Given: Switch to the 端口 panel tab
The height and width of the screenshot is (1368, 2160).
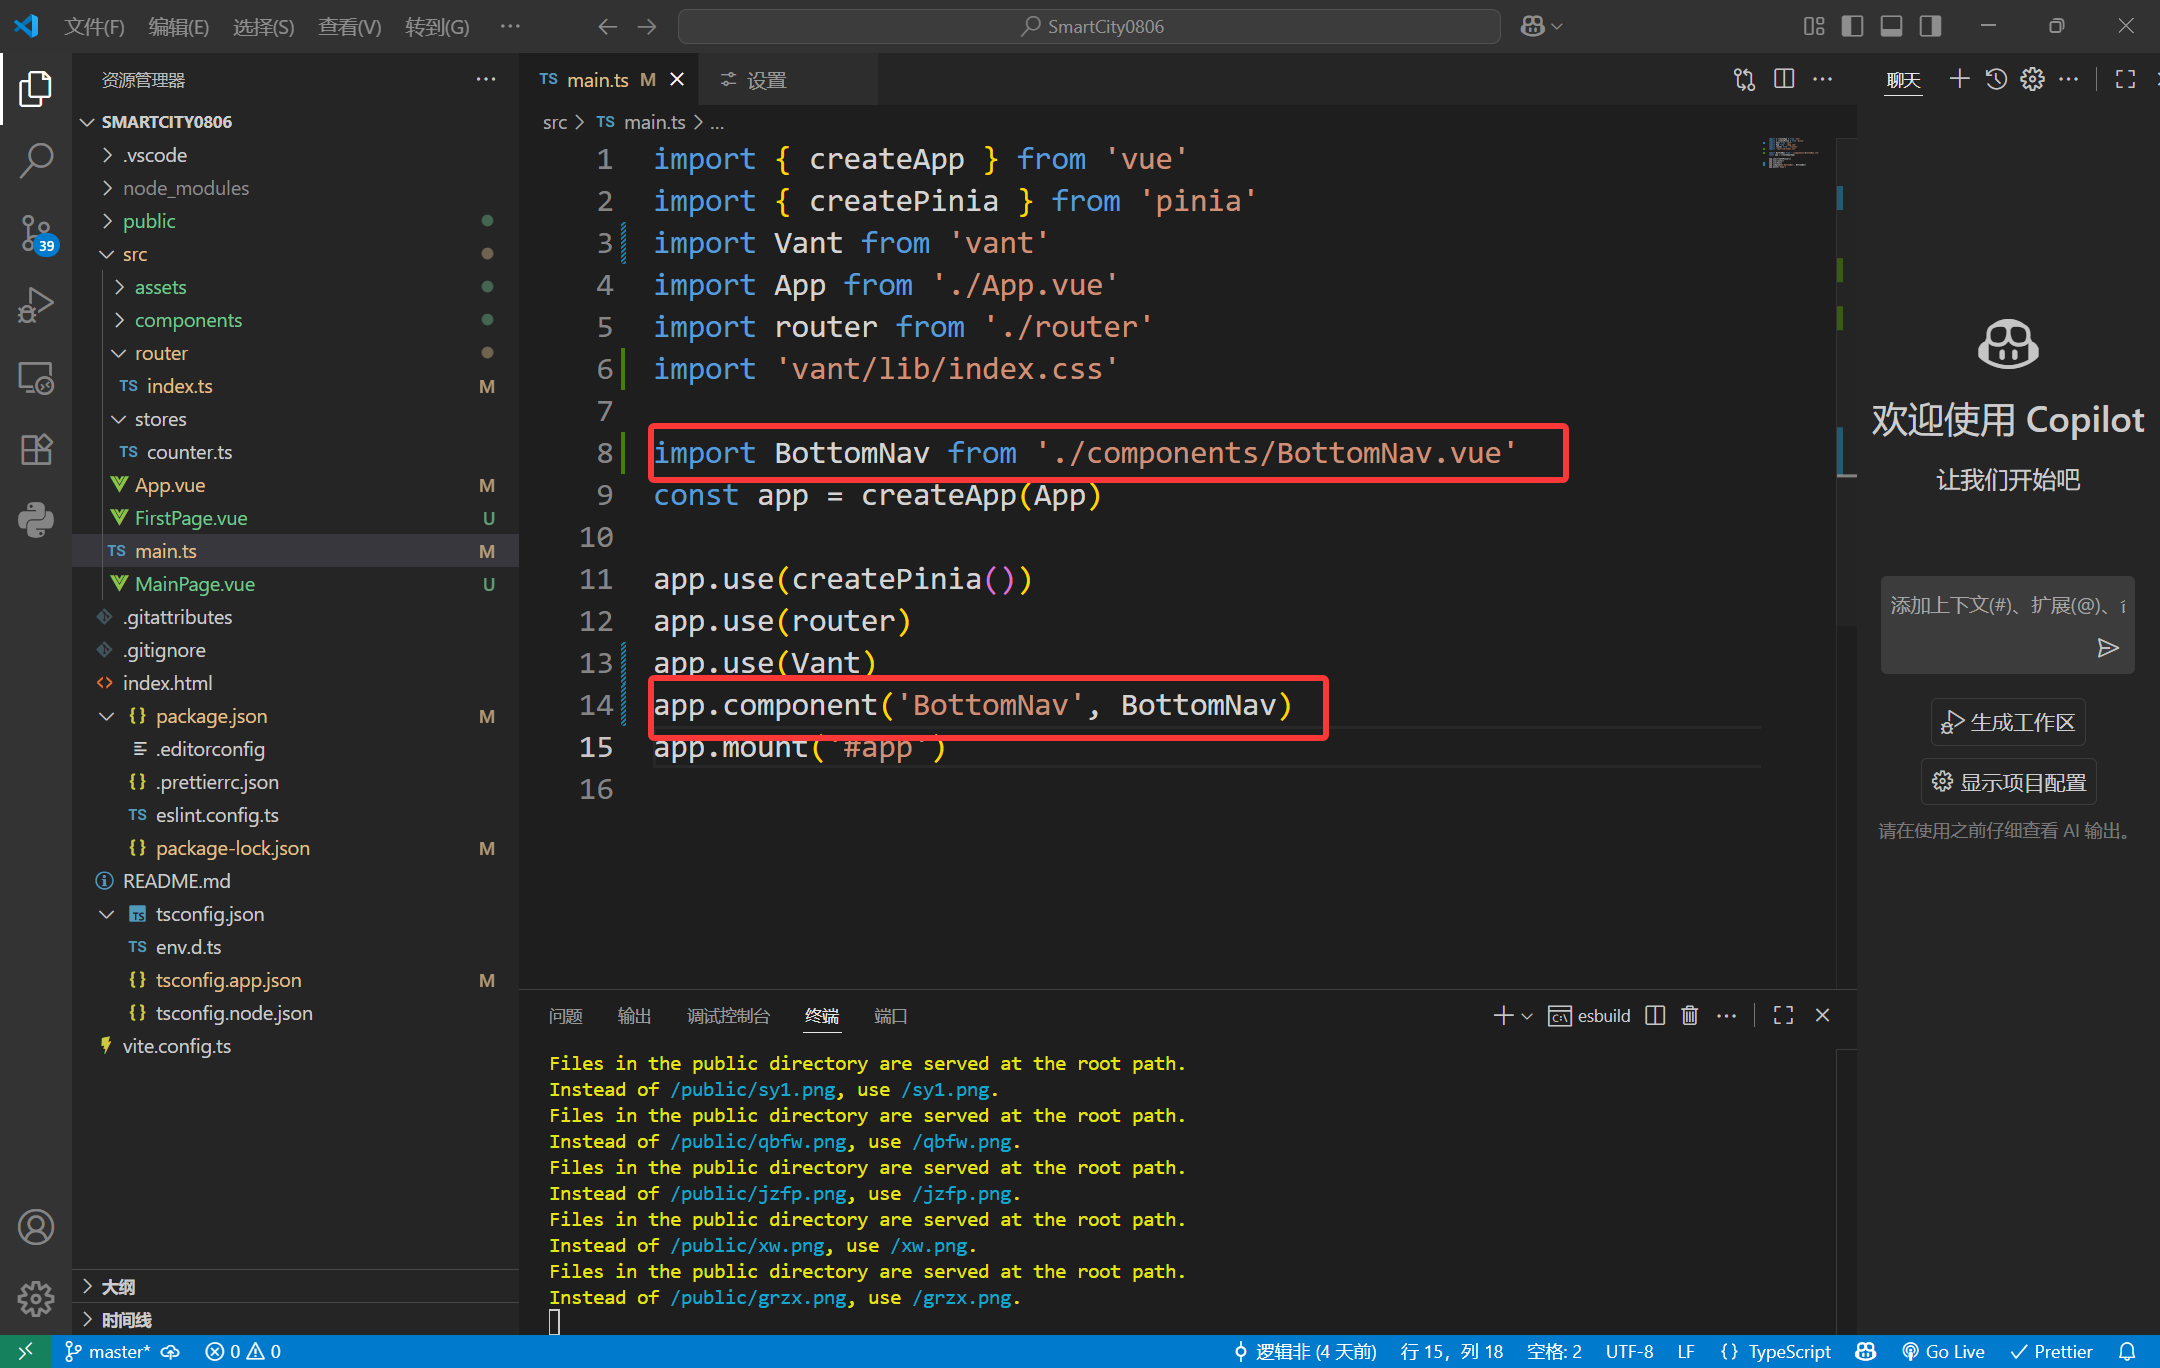Looking at the screenshot, I should pyautogui.click(x=890, y=1015).
